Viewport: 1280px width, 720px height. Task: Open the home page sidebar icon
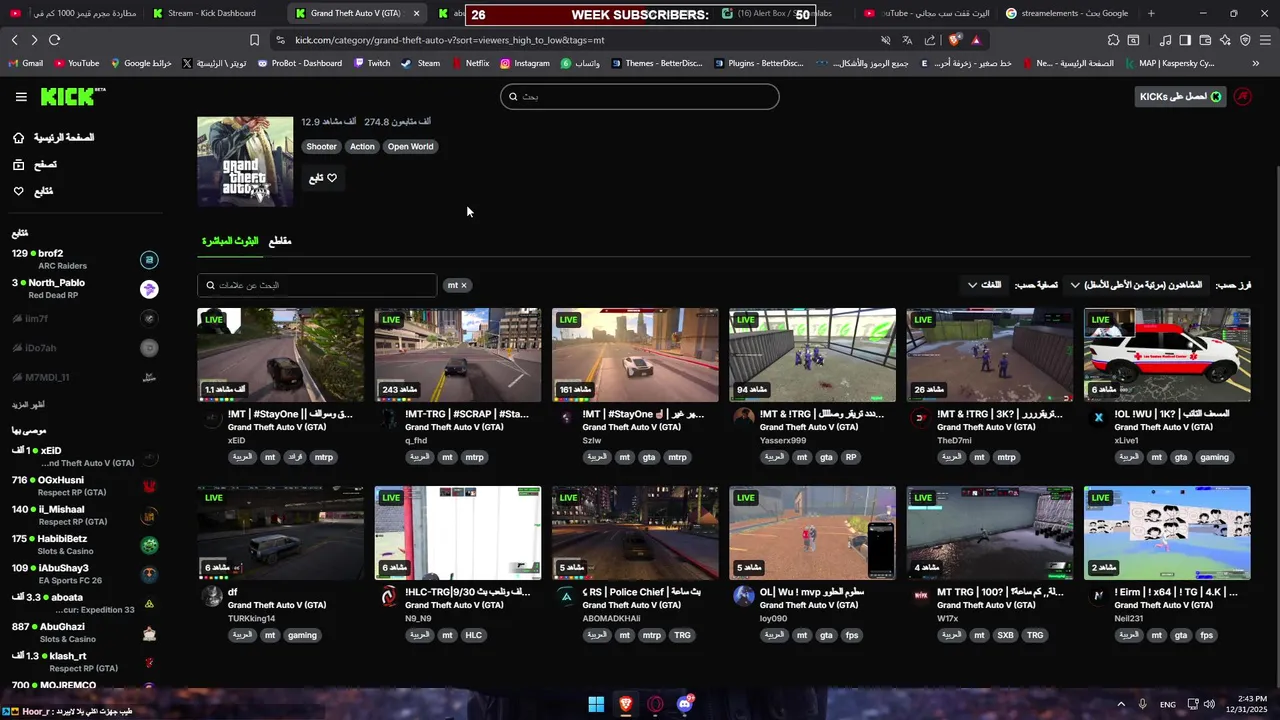coord(18,137)
